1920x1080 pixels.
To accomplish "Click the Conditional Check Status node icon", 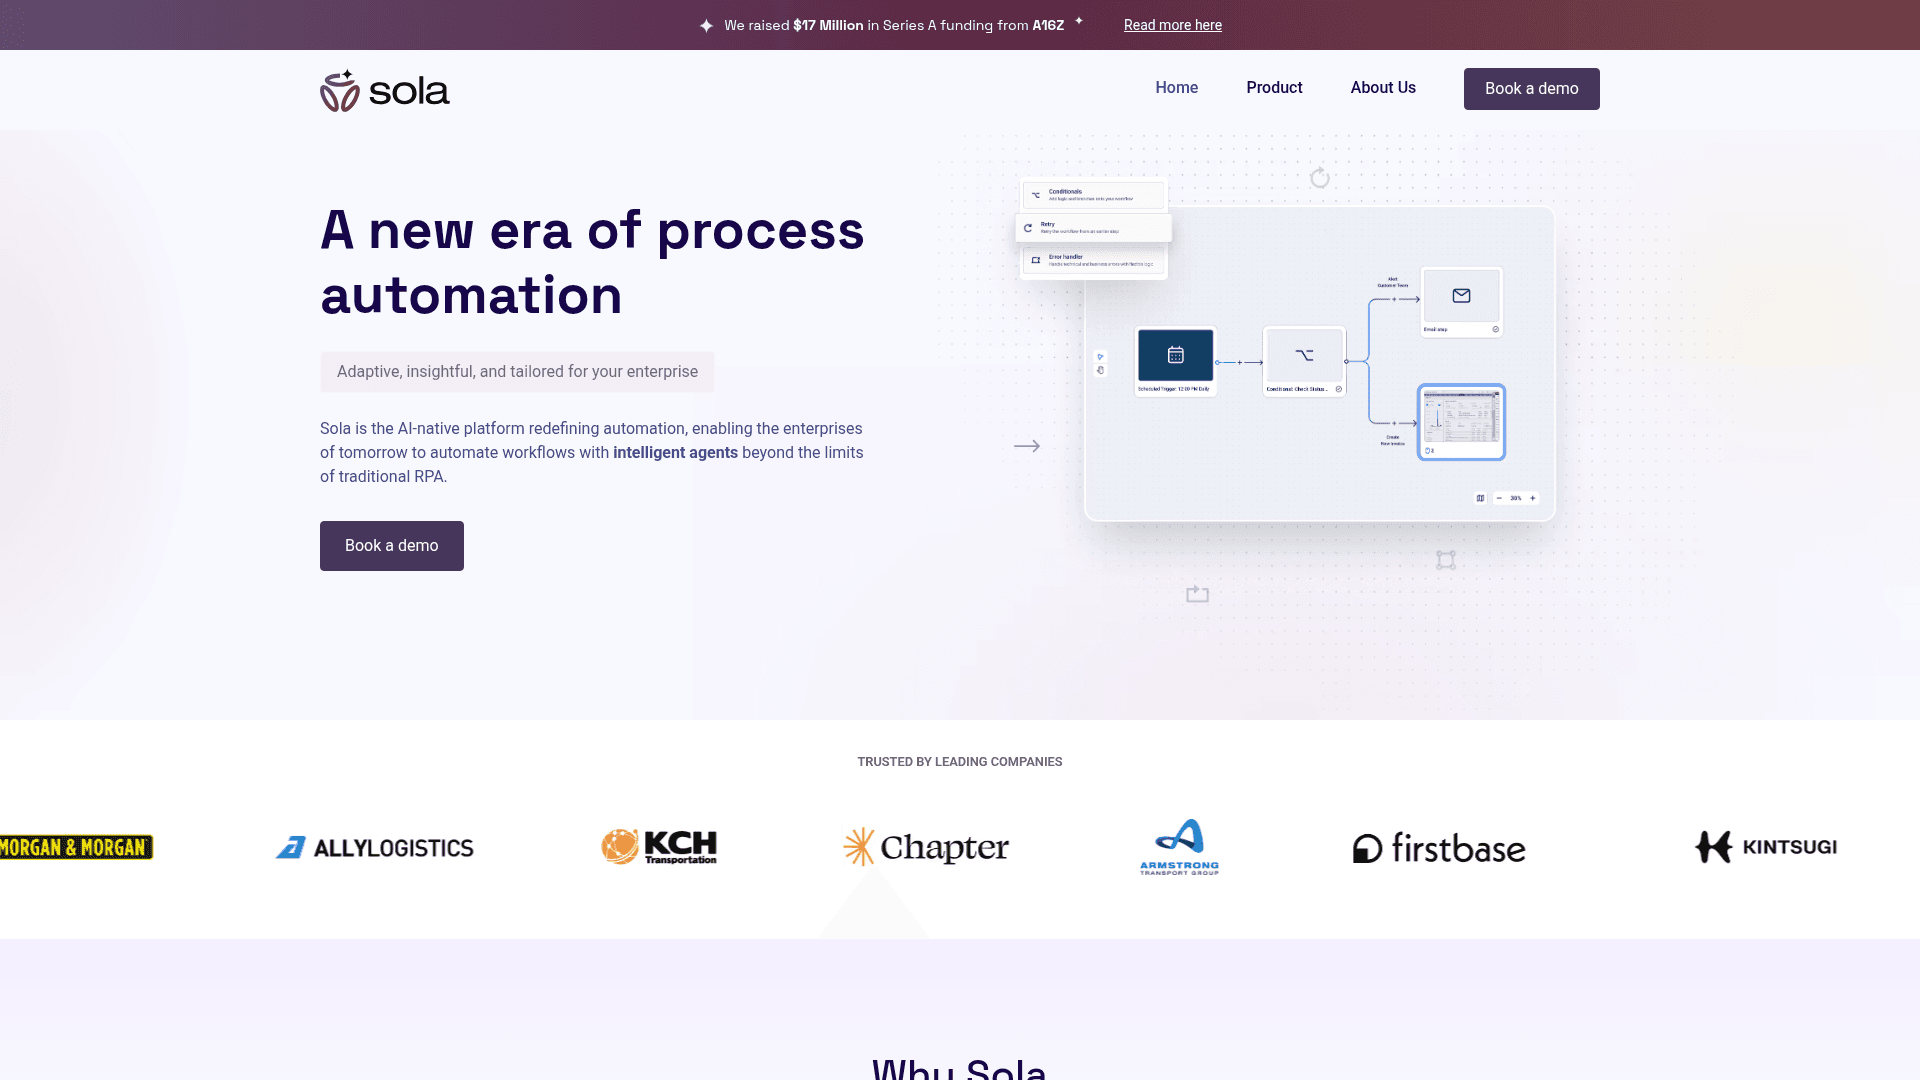I will point(1304,355).
